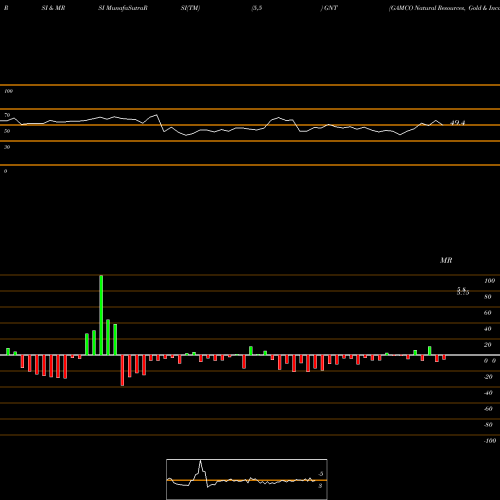Open the mini overview chart at the bottom

click(x=247, y=479)
